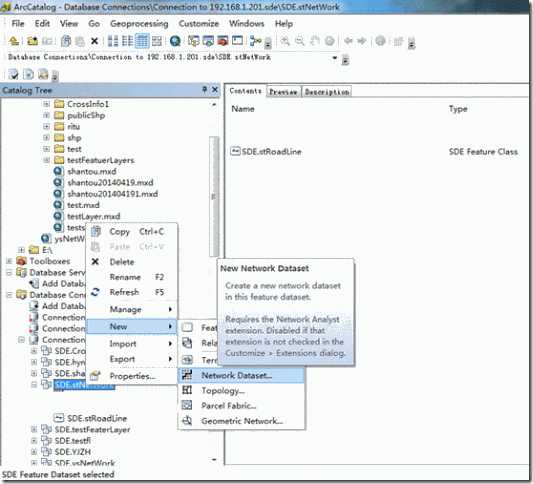Expand the testFeatuerLayers folder
Image resolution: width=533 pixels, height=484 pixels.
pyautogui.click(x=46, y=160)
